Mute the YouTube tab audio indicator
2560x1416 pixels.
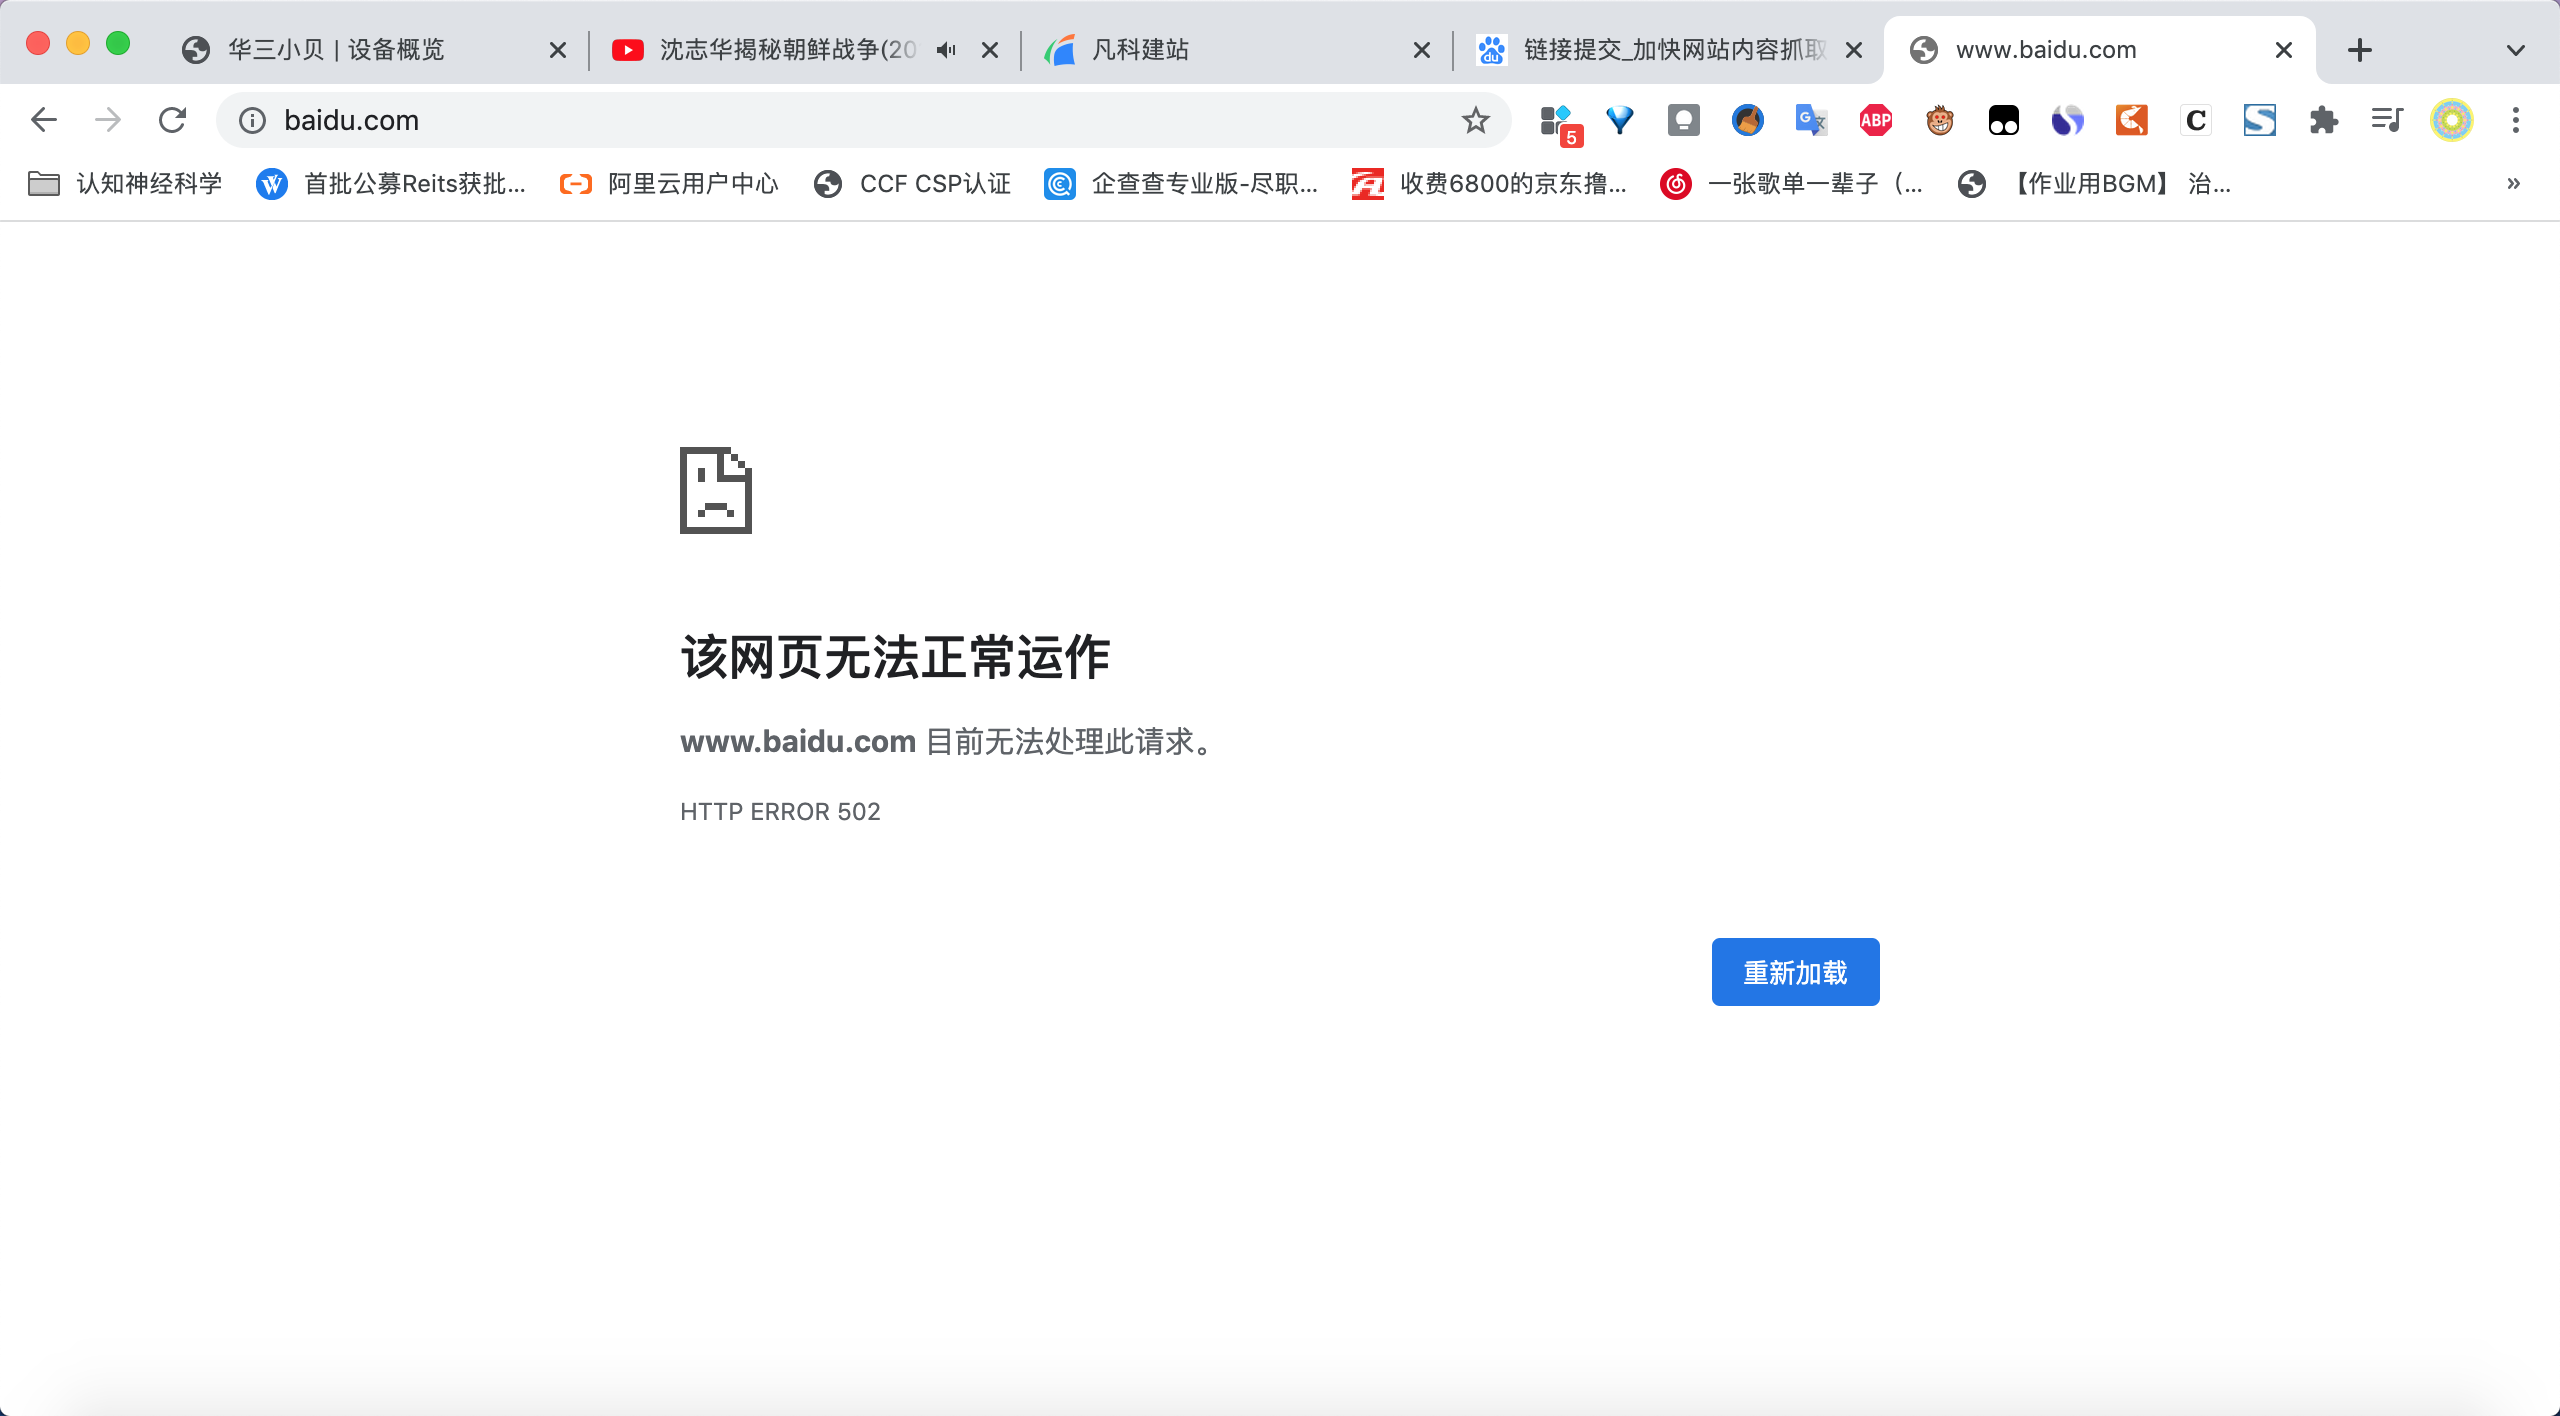(x=946, y=50)
